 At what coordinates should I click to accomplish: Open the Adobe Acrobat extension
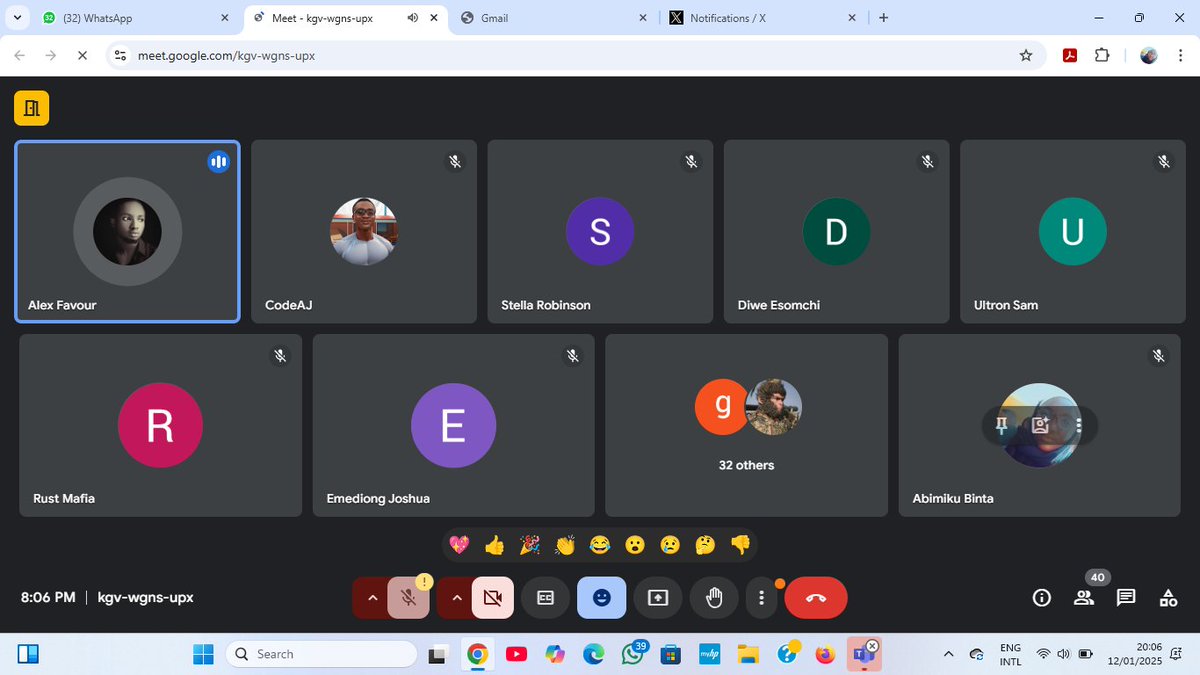tap(1069, 56)
